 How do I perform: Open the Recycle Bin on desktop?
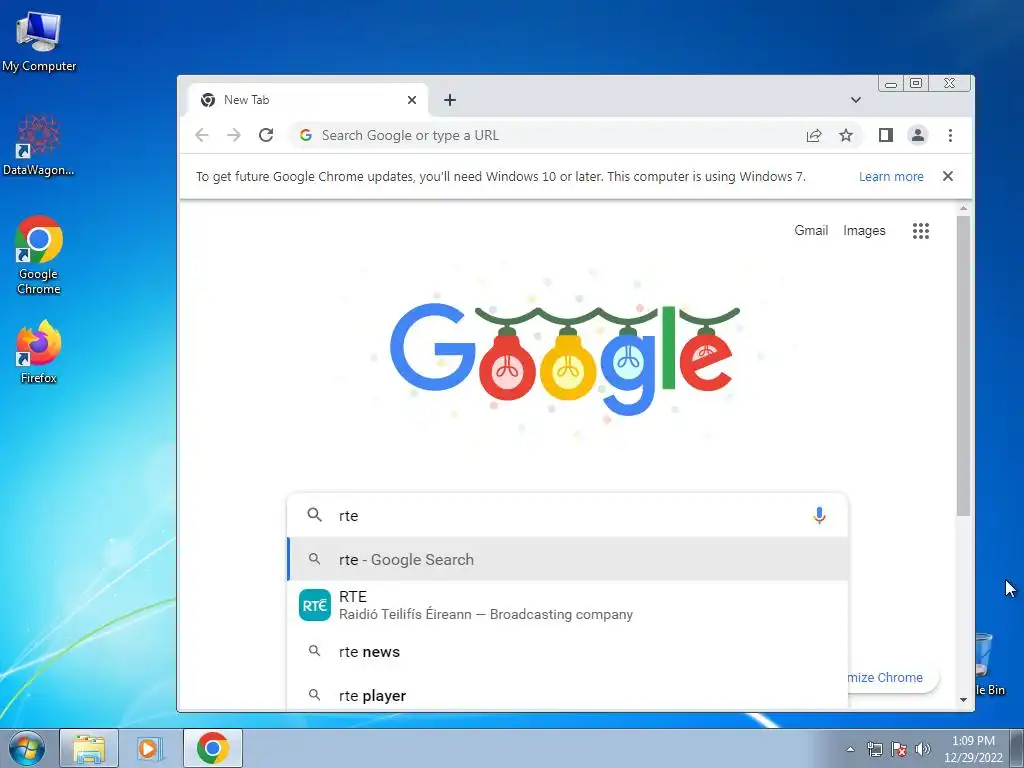coord(989,663)
